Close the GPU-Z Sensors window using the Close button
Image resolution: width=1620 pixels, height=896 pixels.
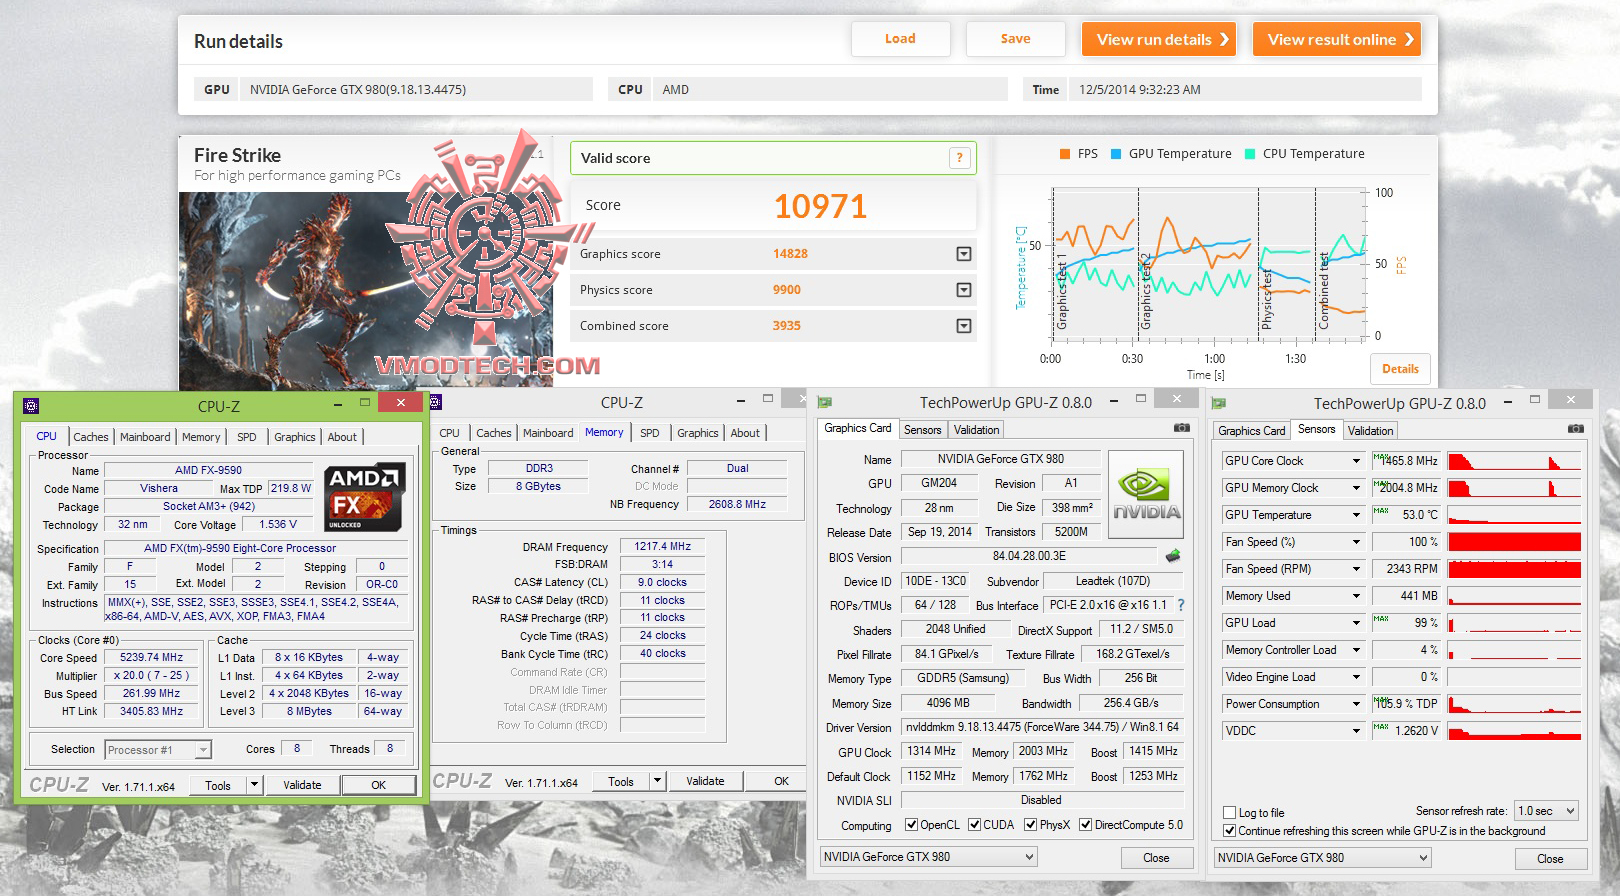1550,859
